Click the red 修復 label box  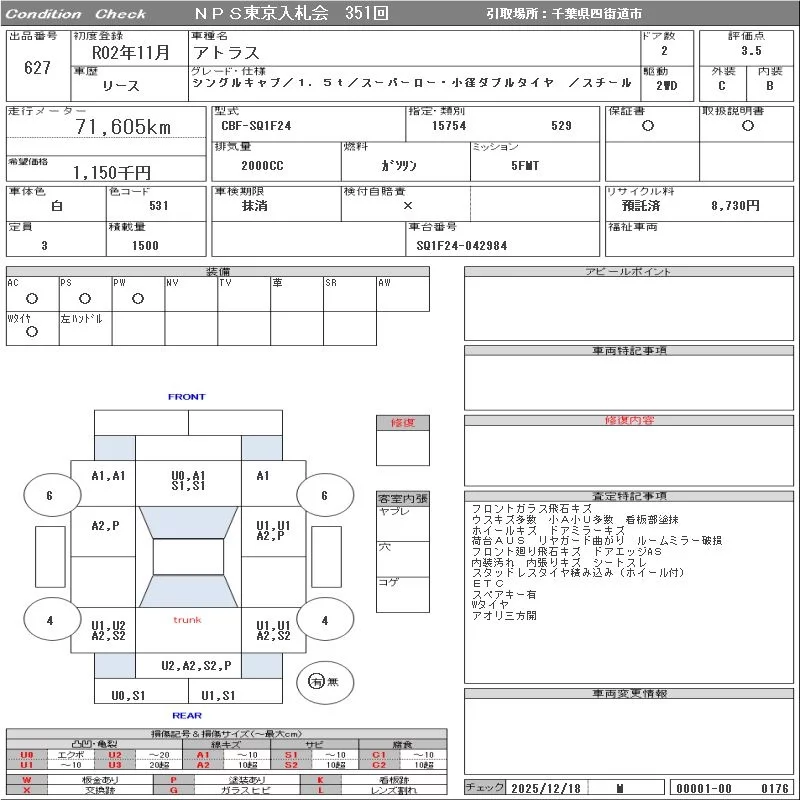[x=402, y=423]
